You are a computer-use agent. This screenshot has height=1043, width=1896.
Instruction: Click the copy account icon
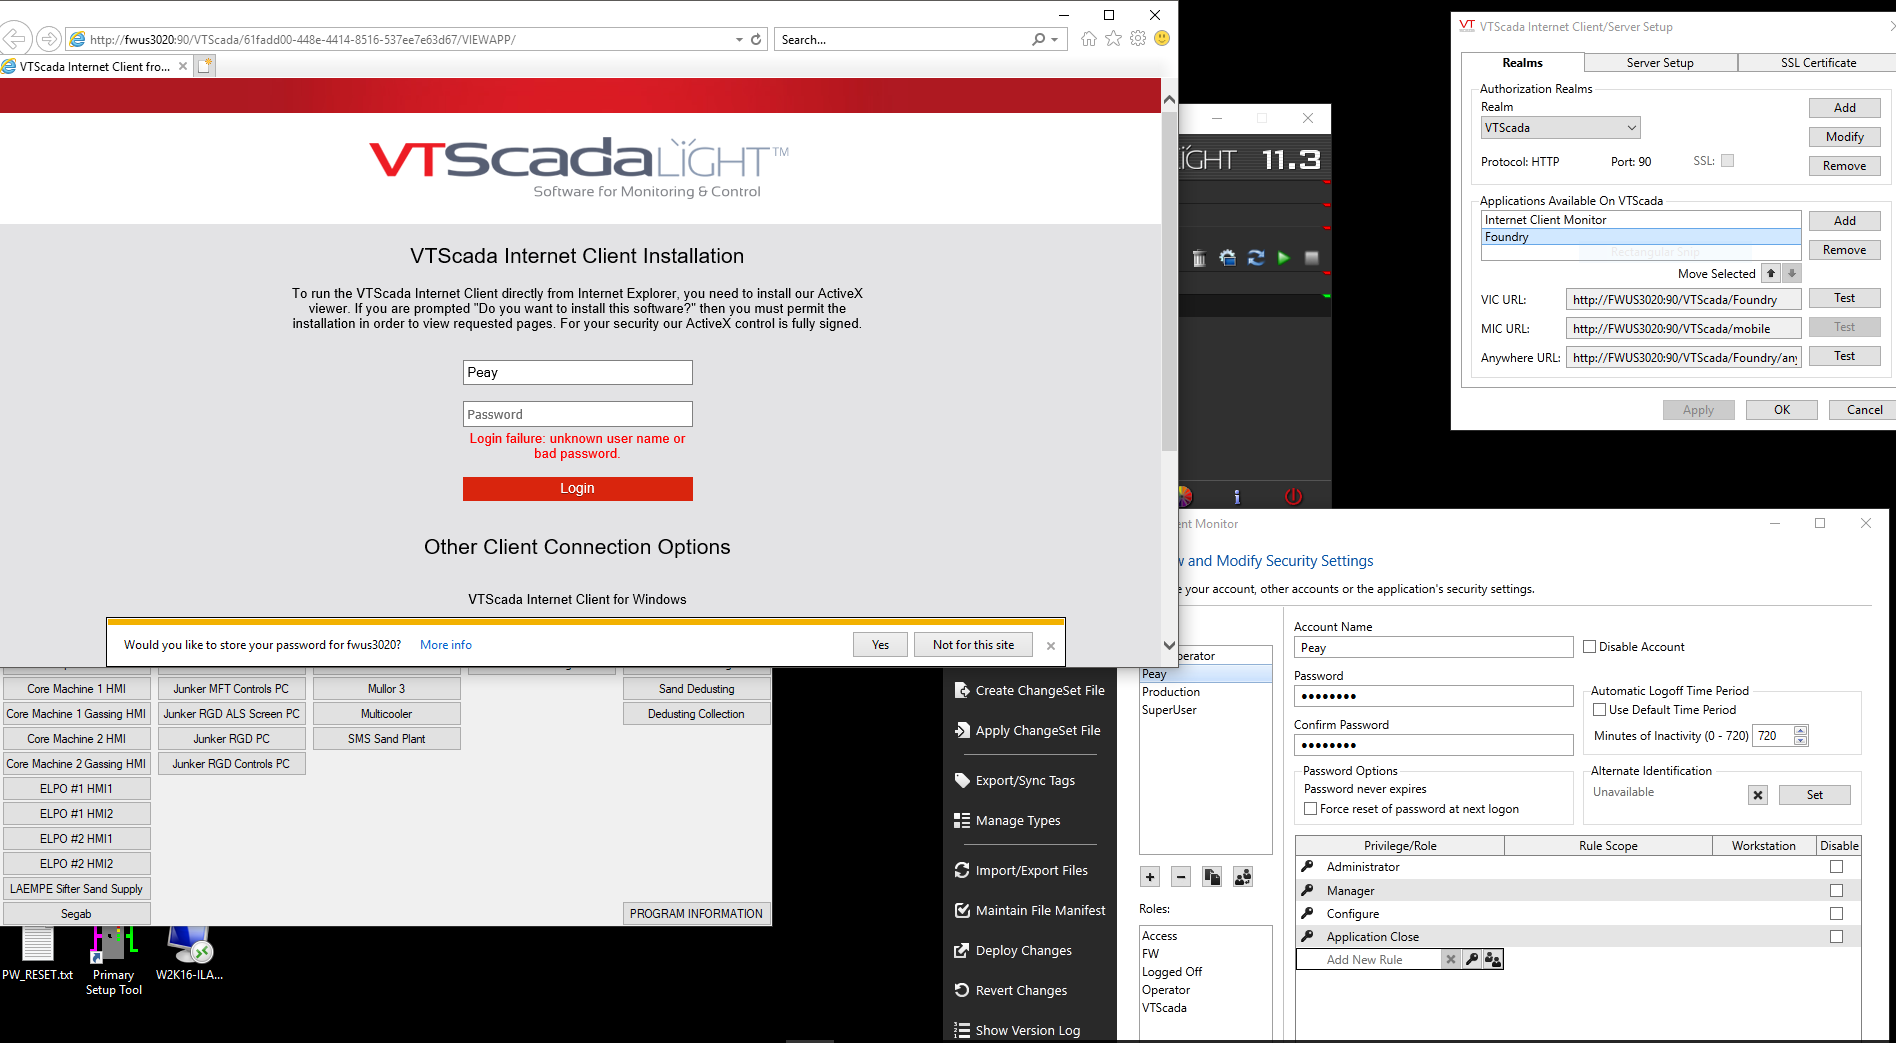click(x=1212, y=877)
